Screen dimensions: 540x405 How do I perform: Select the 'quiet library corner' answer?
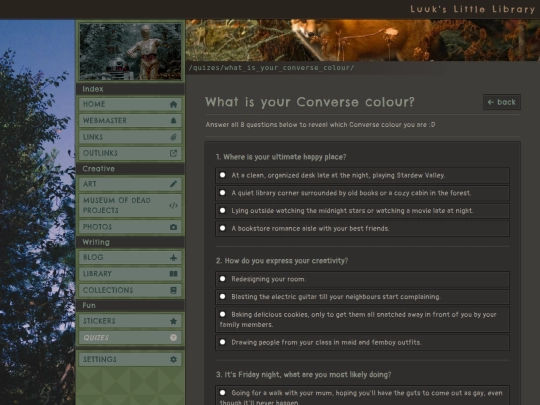tap(362, 193)
